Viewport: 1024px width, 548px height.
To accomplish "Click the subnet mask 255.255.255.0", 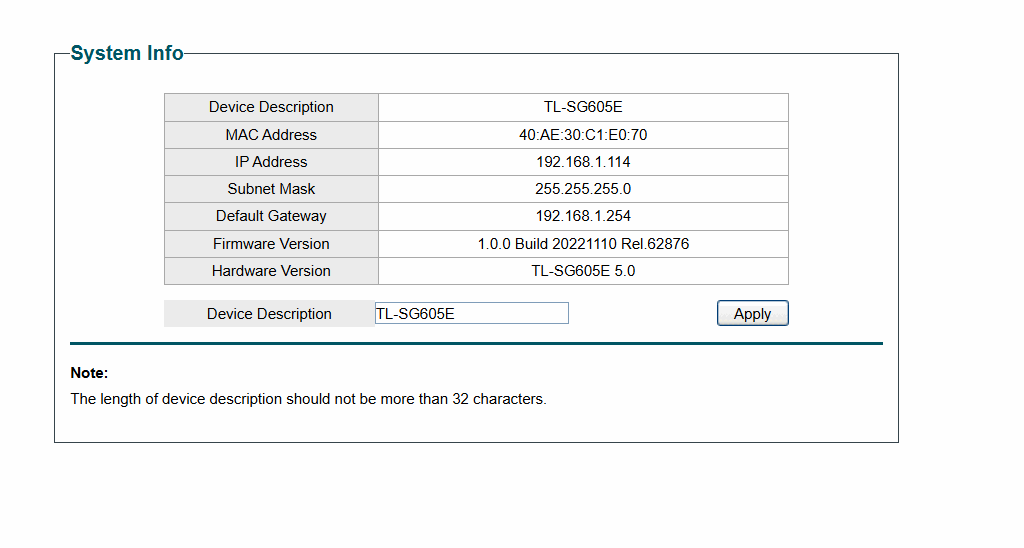I will tap(583, 189).
